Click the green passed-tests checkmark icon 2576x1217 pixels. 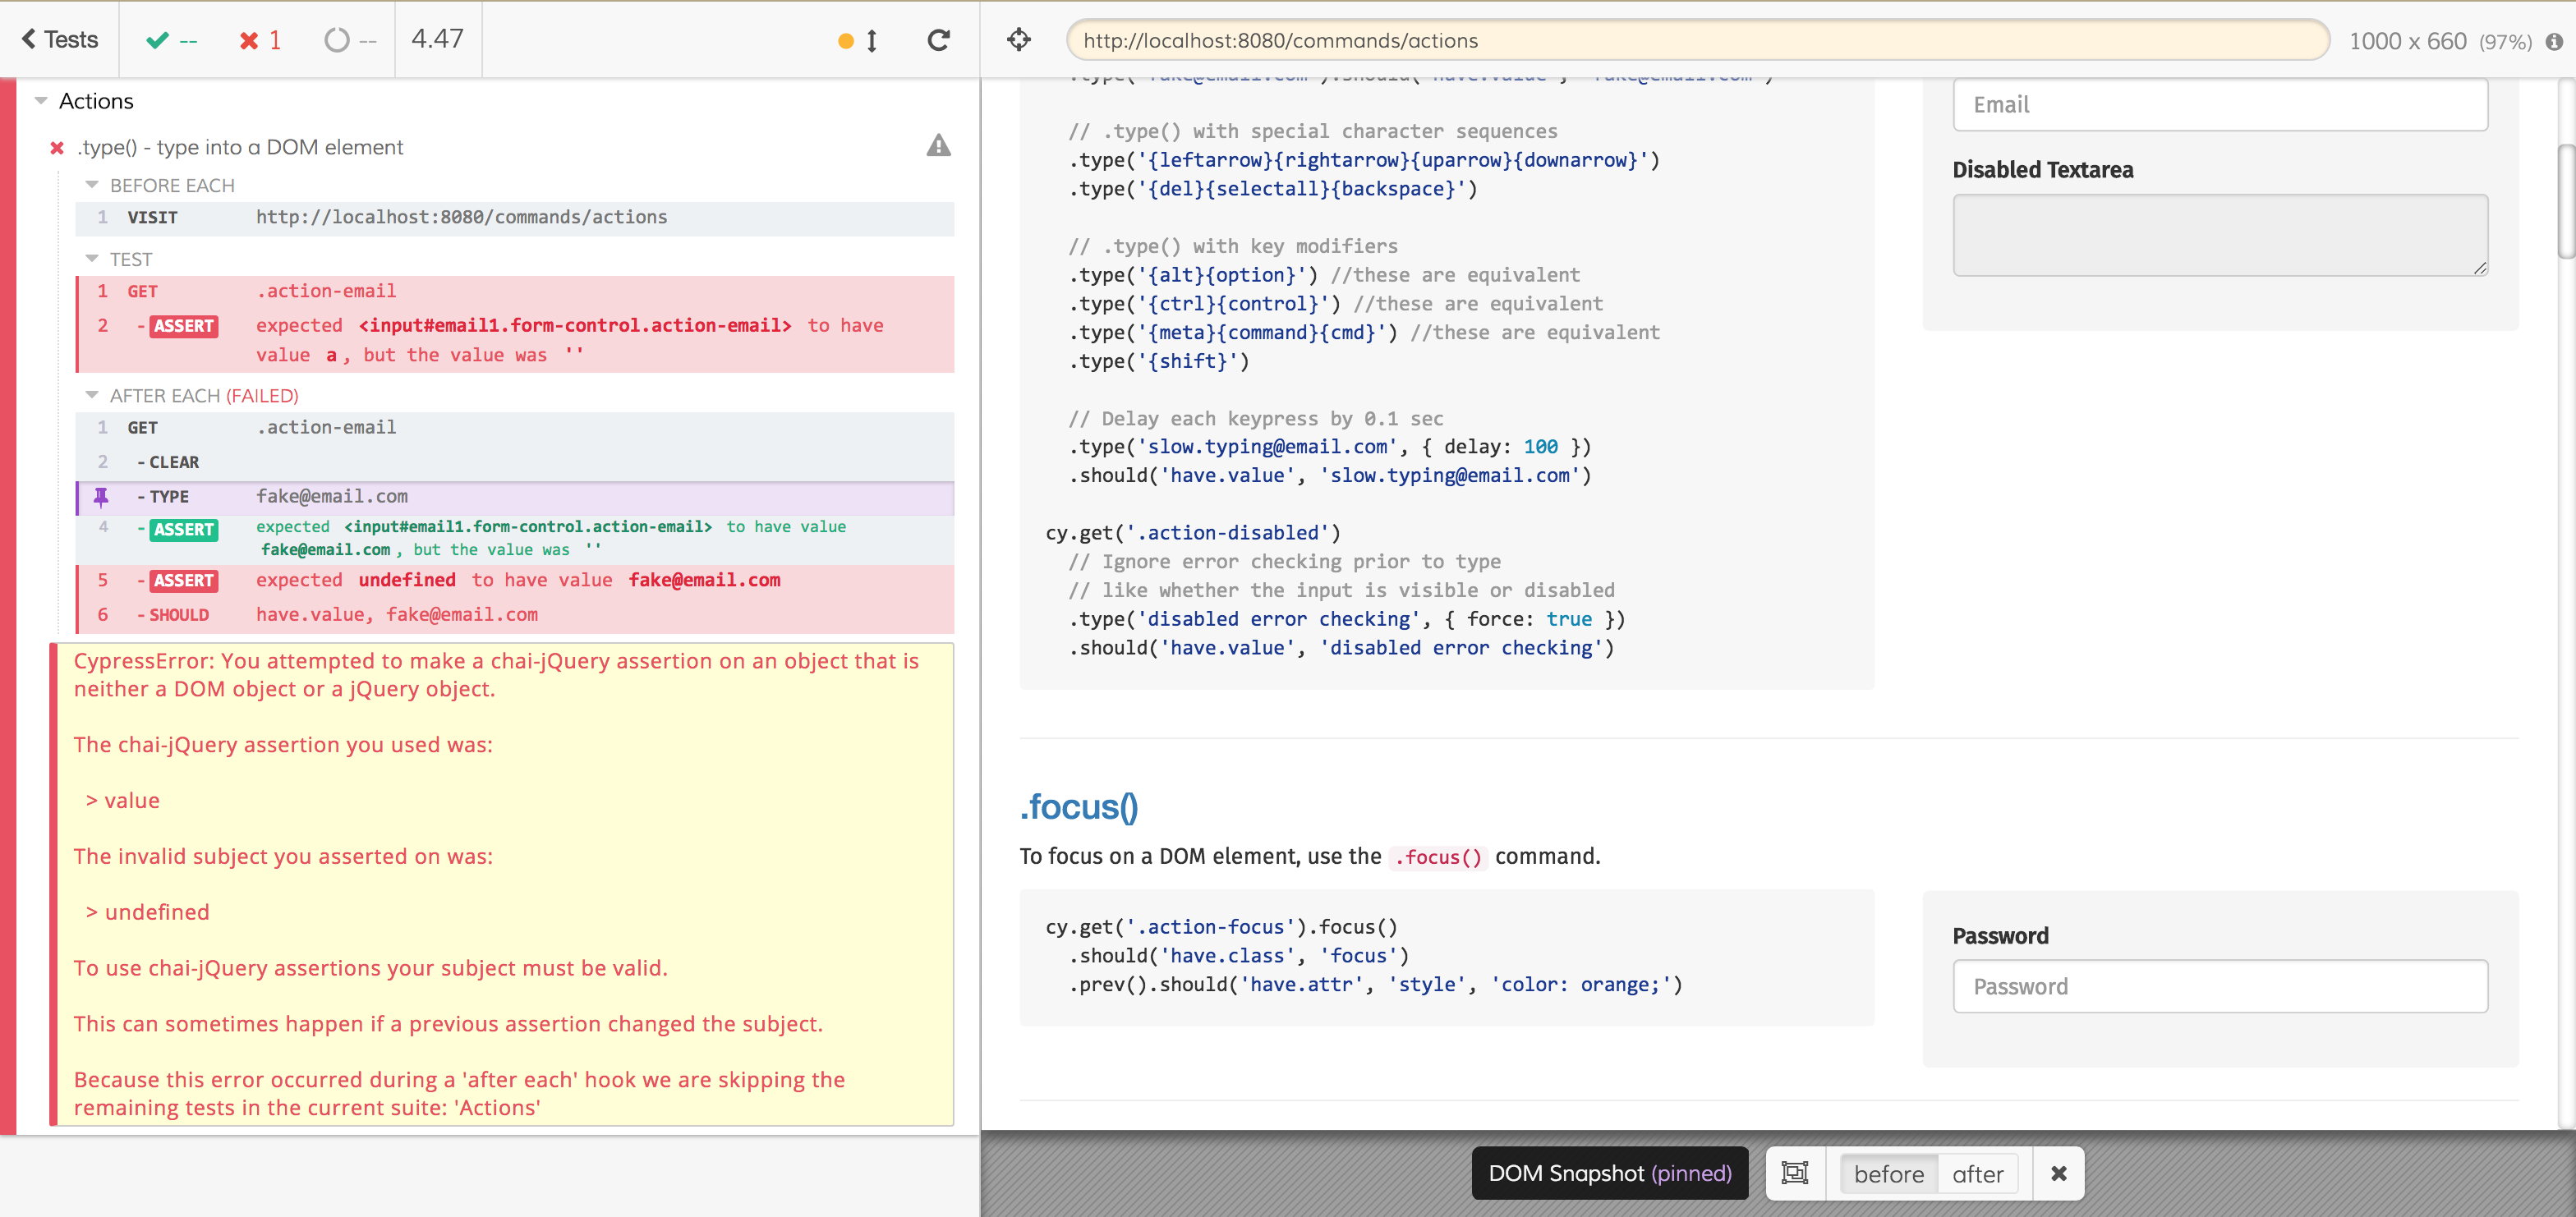[x=157, y=40]
